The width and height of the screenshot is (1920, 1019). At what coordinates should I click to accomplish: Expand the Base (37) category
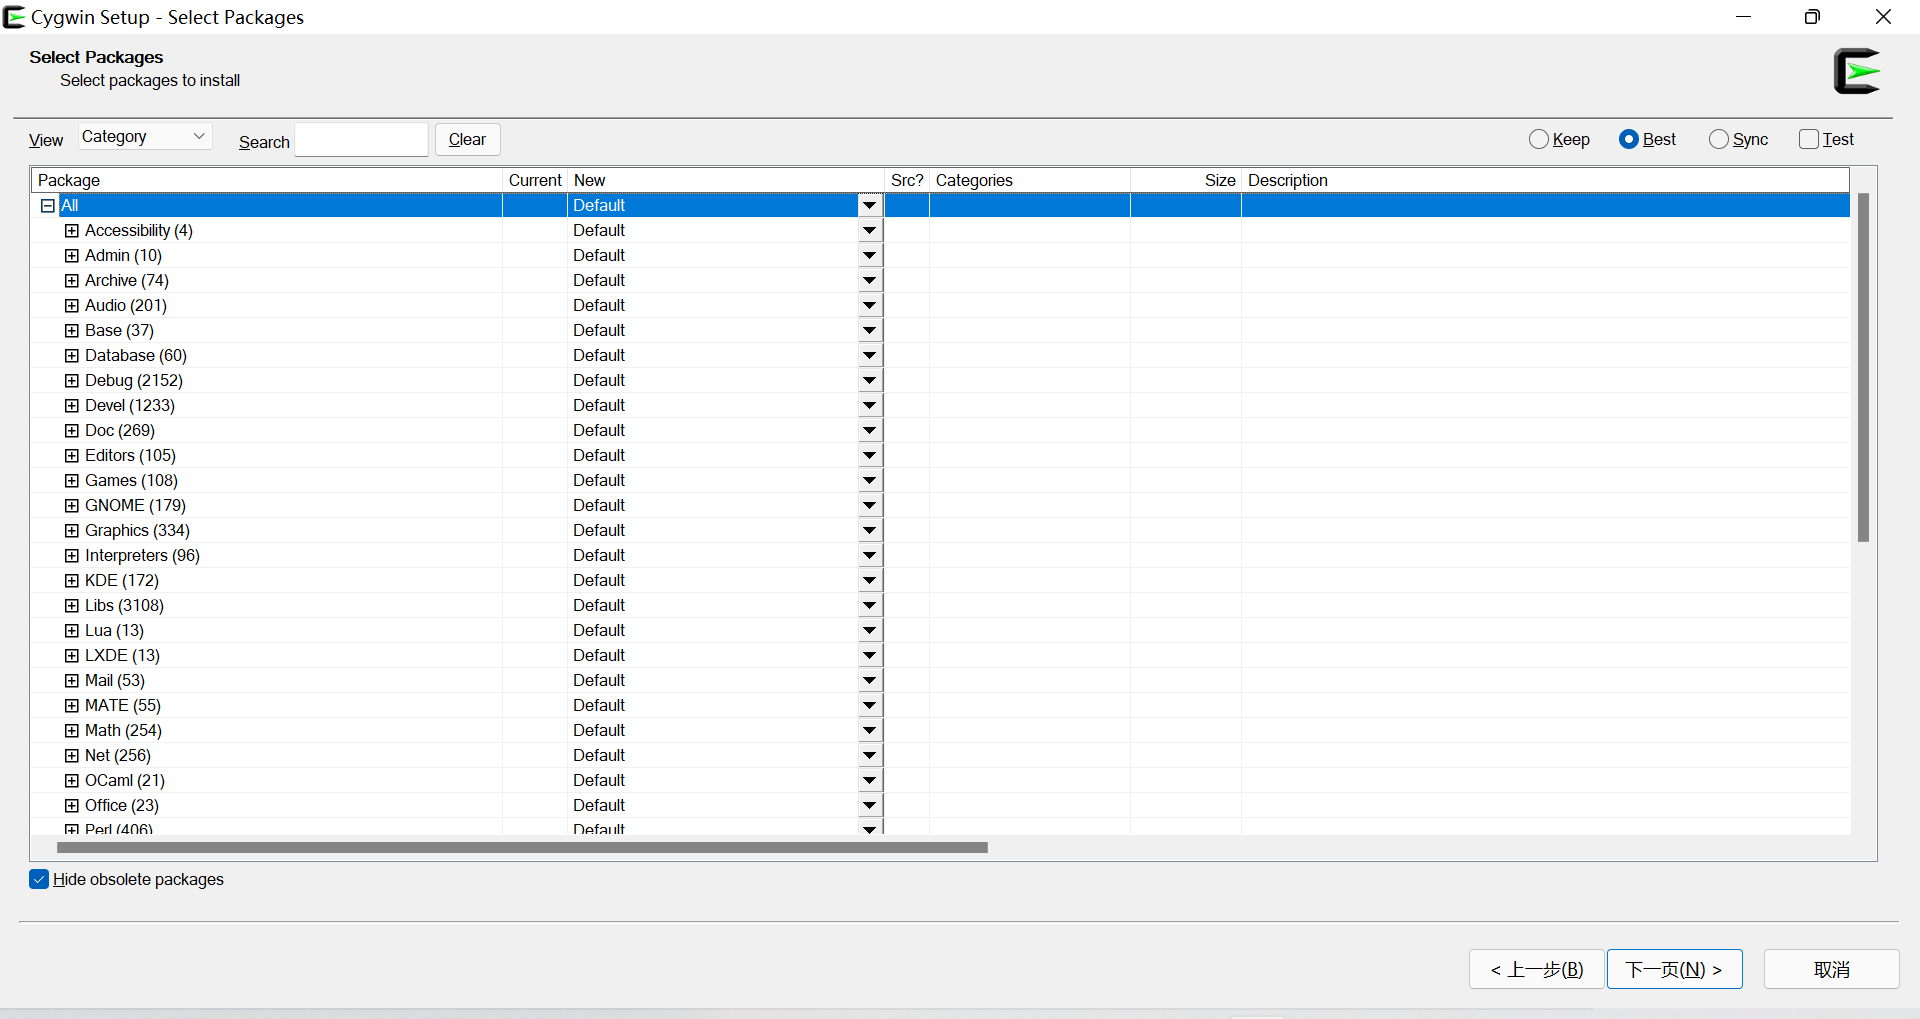[72, 331]
